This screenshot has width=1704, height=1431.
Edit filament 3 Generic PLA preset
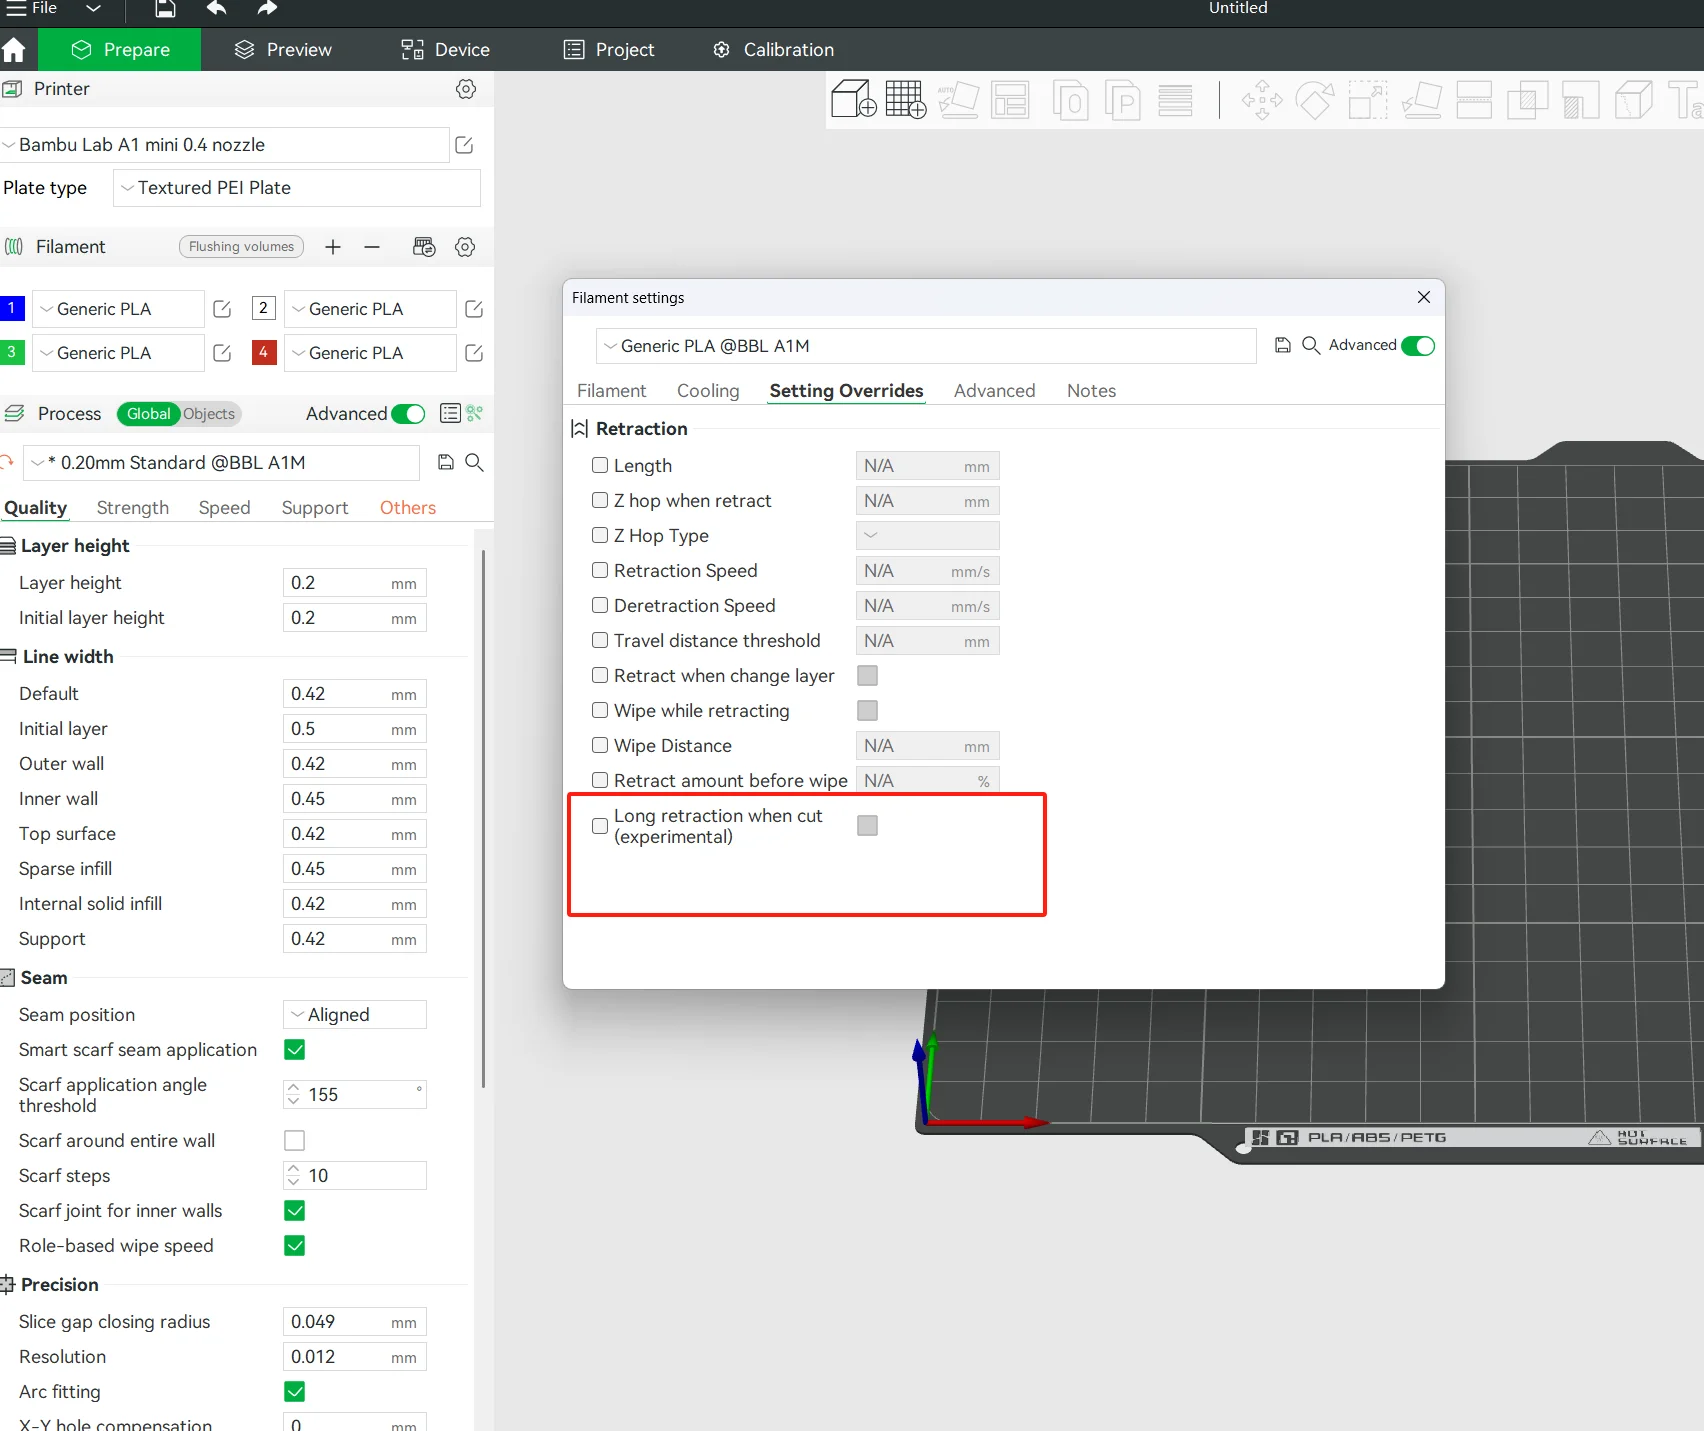coord(222,353)
